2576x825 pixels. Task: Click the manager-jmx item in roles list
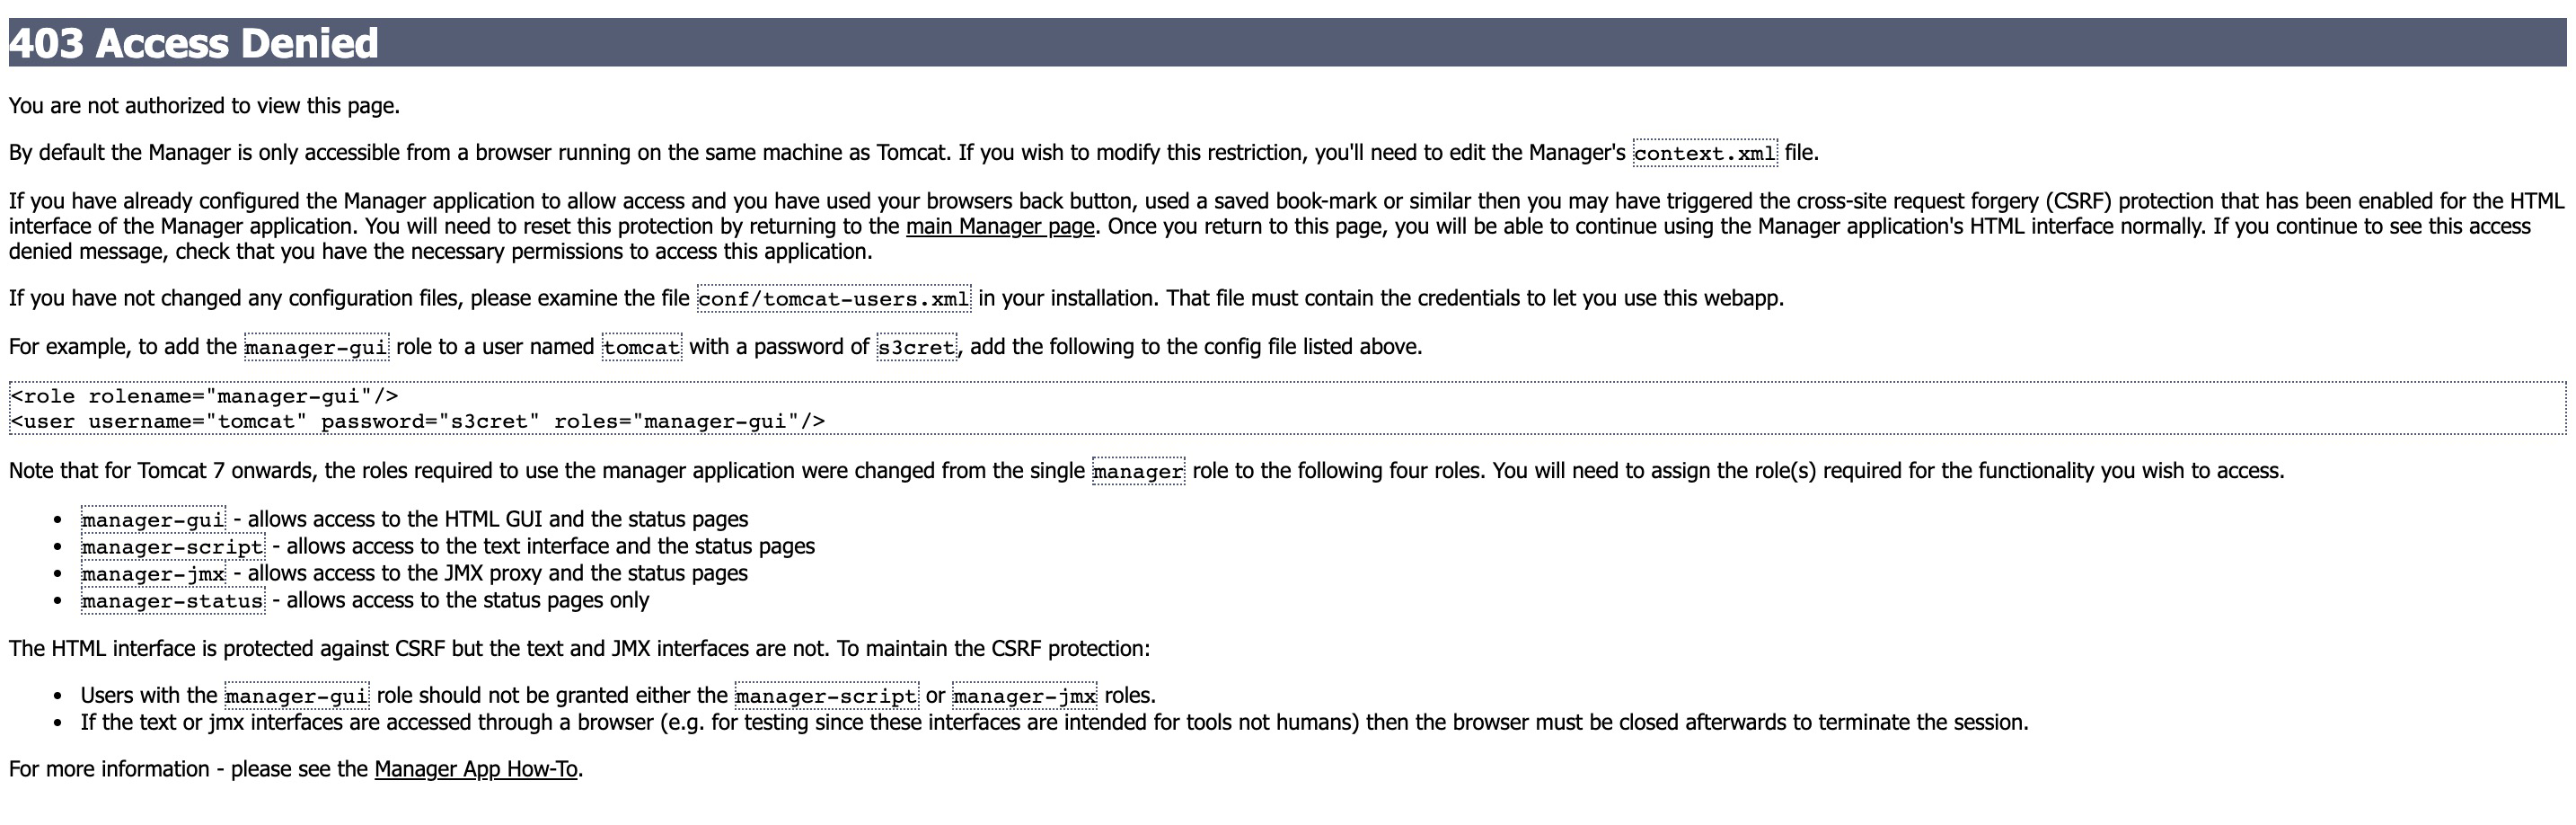[153, 574]
